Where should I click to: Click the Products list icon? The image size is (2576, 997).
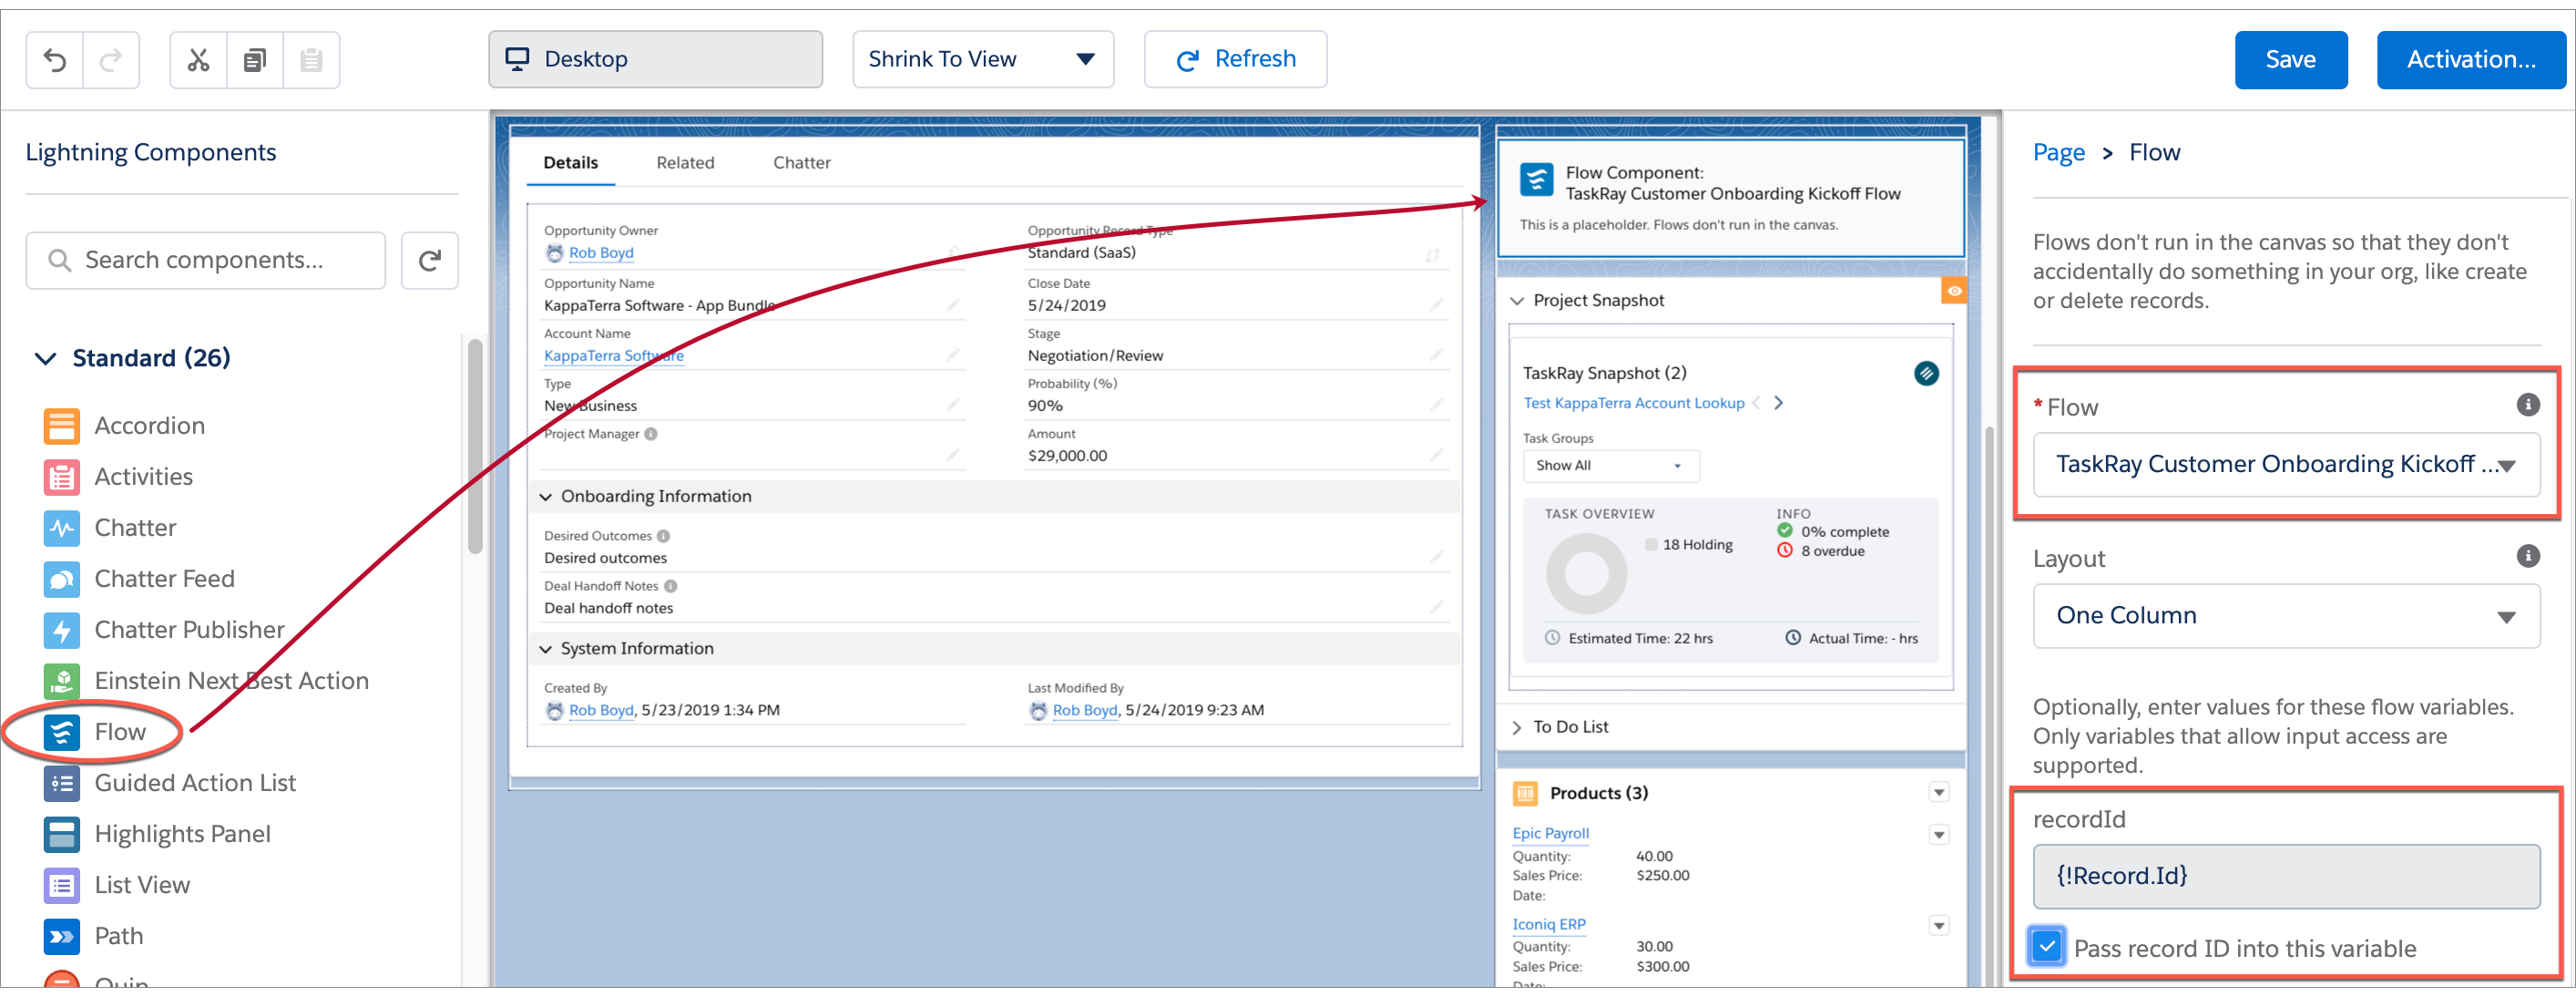(x=1525, y=794)
